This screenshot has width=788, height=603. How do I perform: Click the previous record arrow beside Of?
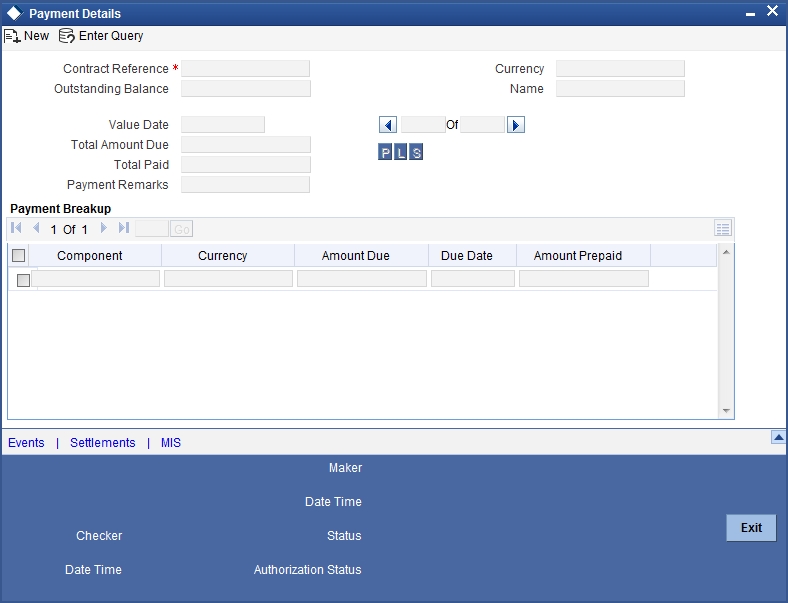tap(388, 125)
